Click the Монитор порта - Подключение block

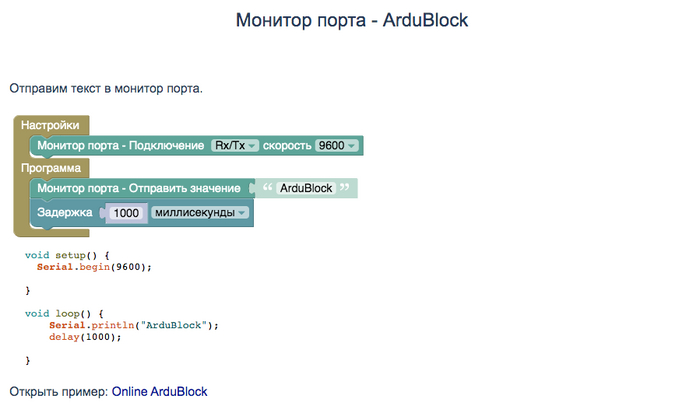pyautogui.click(x=120, y=146)
